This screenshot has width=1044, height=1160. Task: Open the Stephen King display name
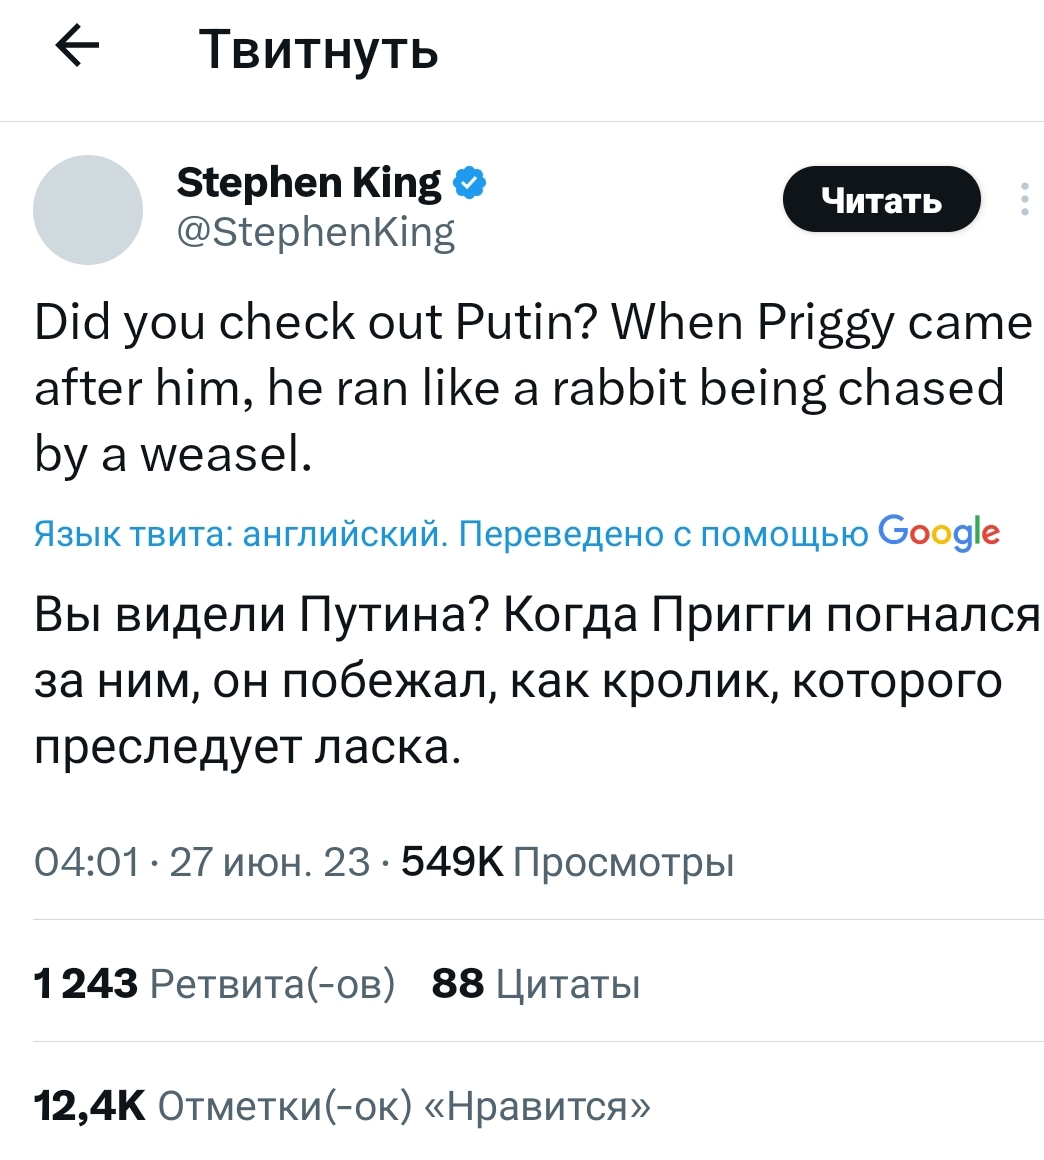(308, 183)
